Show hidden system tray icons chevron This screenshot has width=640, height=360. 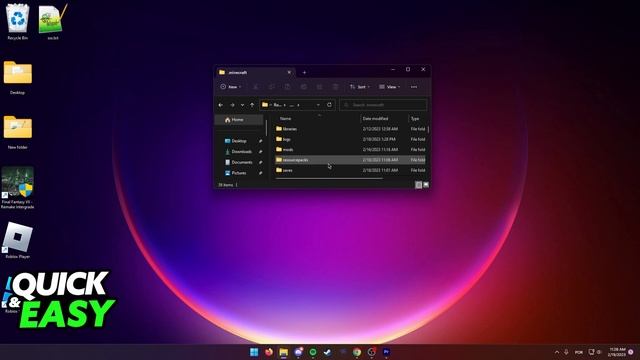click(557, 352)
